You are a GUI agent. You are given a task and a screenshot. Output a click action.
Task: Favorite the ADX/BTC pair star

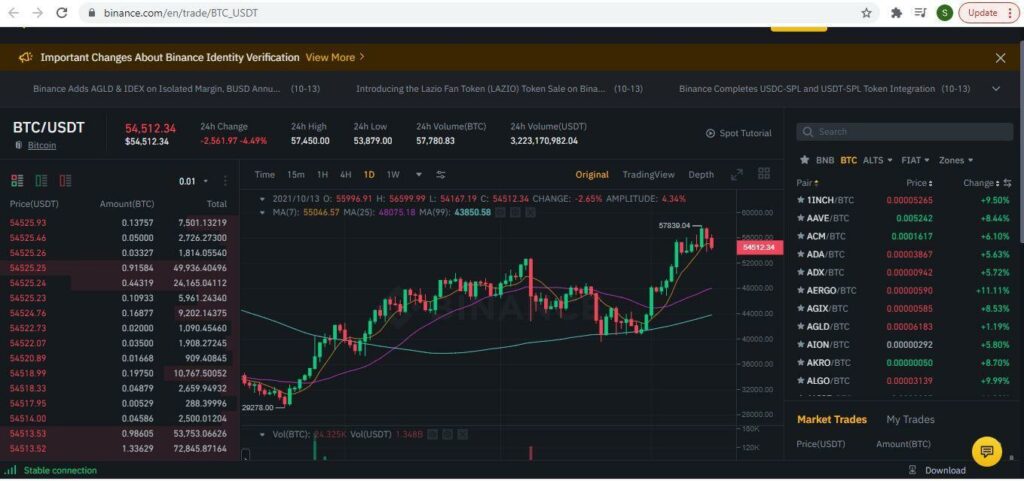click(x=801, y=272)
